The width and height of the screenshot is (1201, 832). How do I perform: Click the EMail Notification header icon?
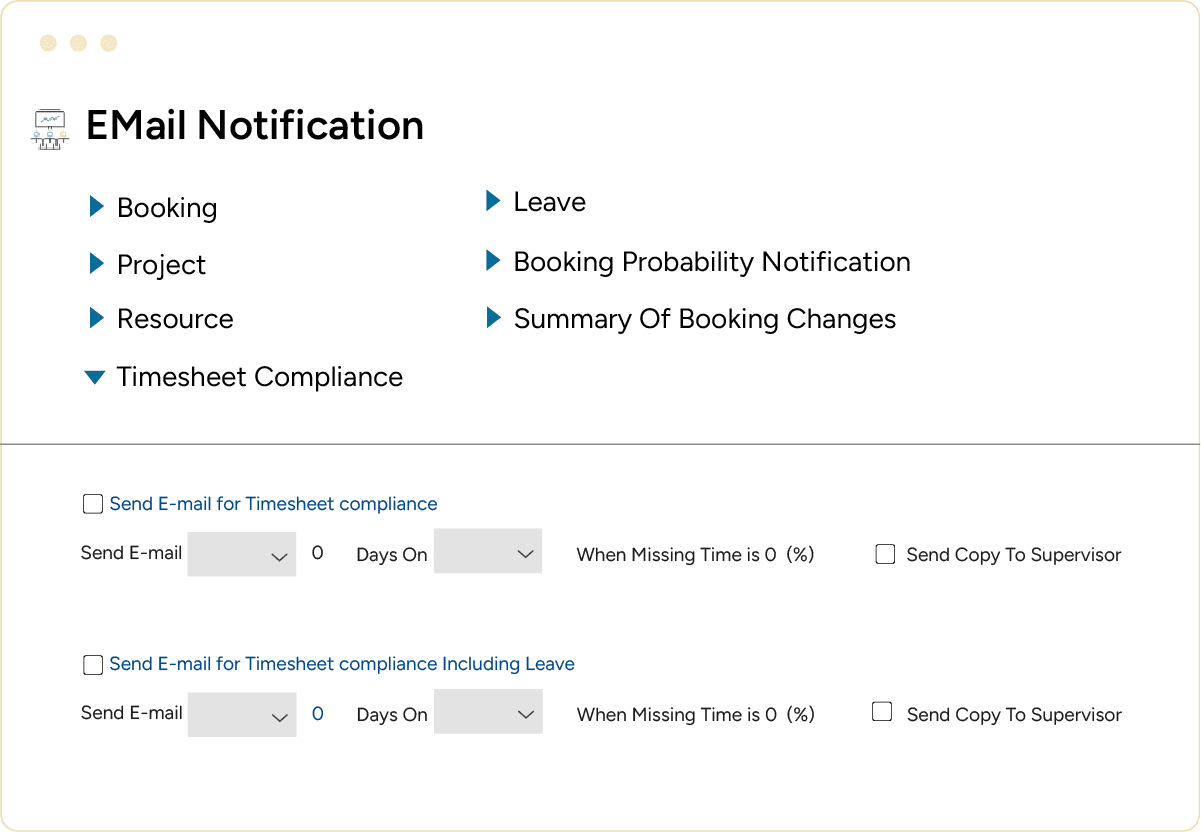coord(49,128)
